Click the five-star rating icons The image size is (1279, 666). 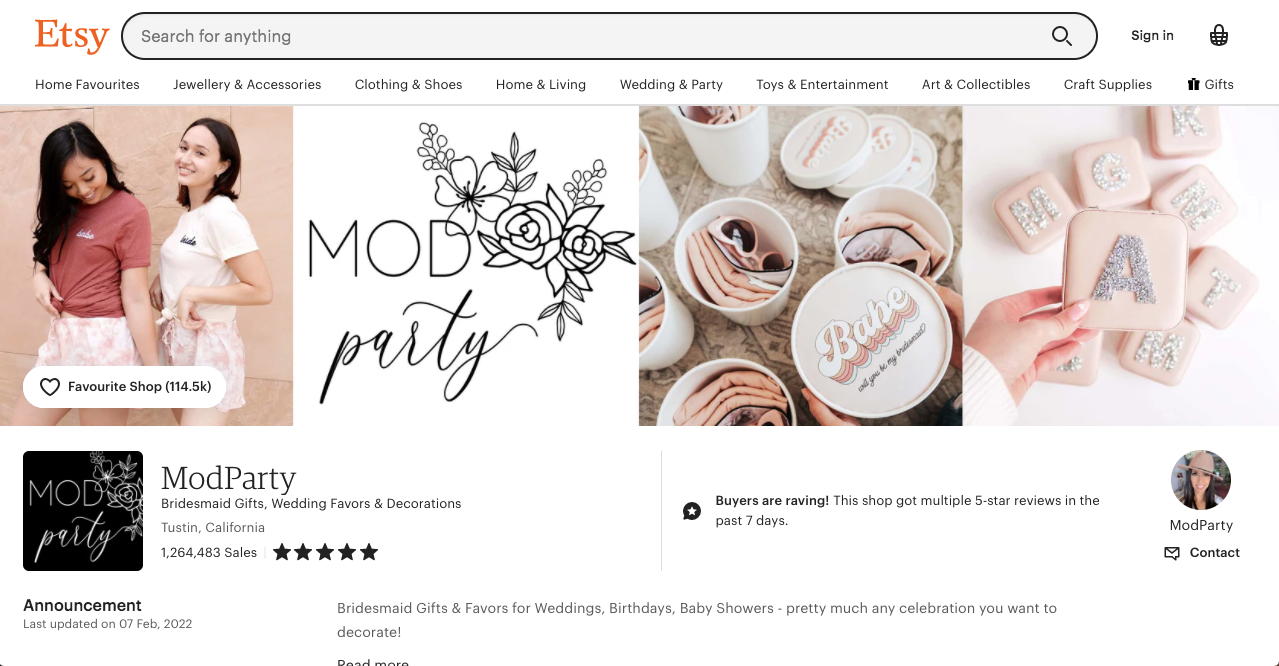pyautogui.click(x=326, y=552)
